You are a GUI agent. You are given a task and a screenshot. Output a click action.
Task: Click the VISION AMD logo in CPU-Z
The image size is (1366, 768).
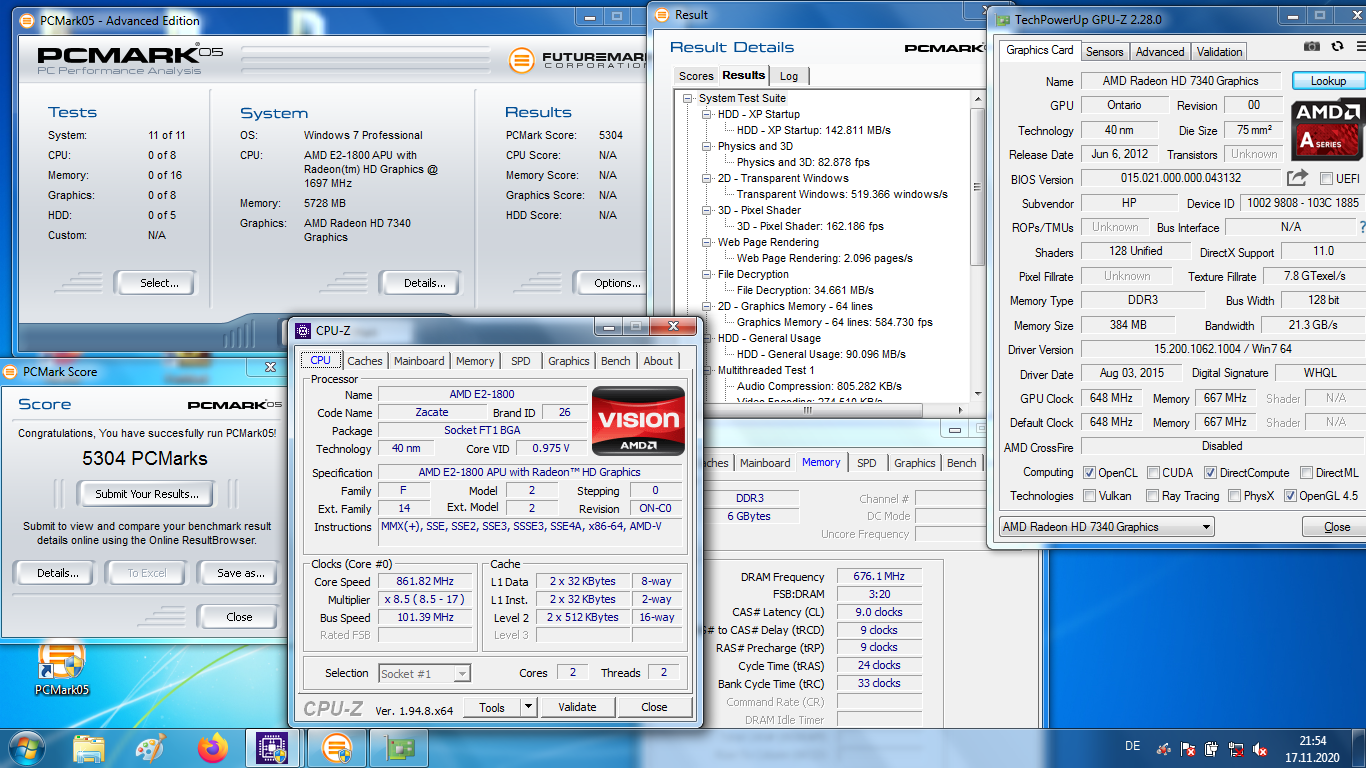tap(639, 421)
